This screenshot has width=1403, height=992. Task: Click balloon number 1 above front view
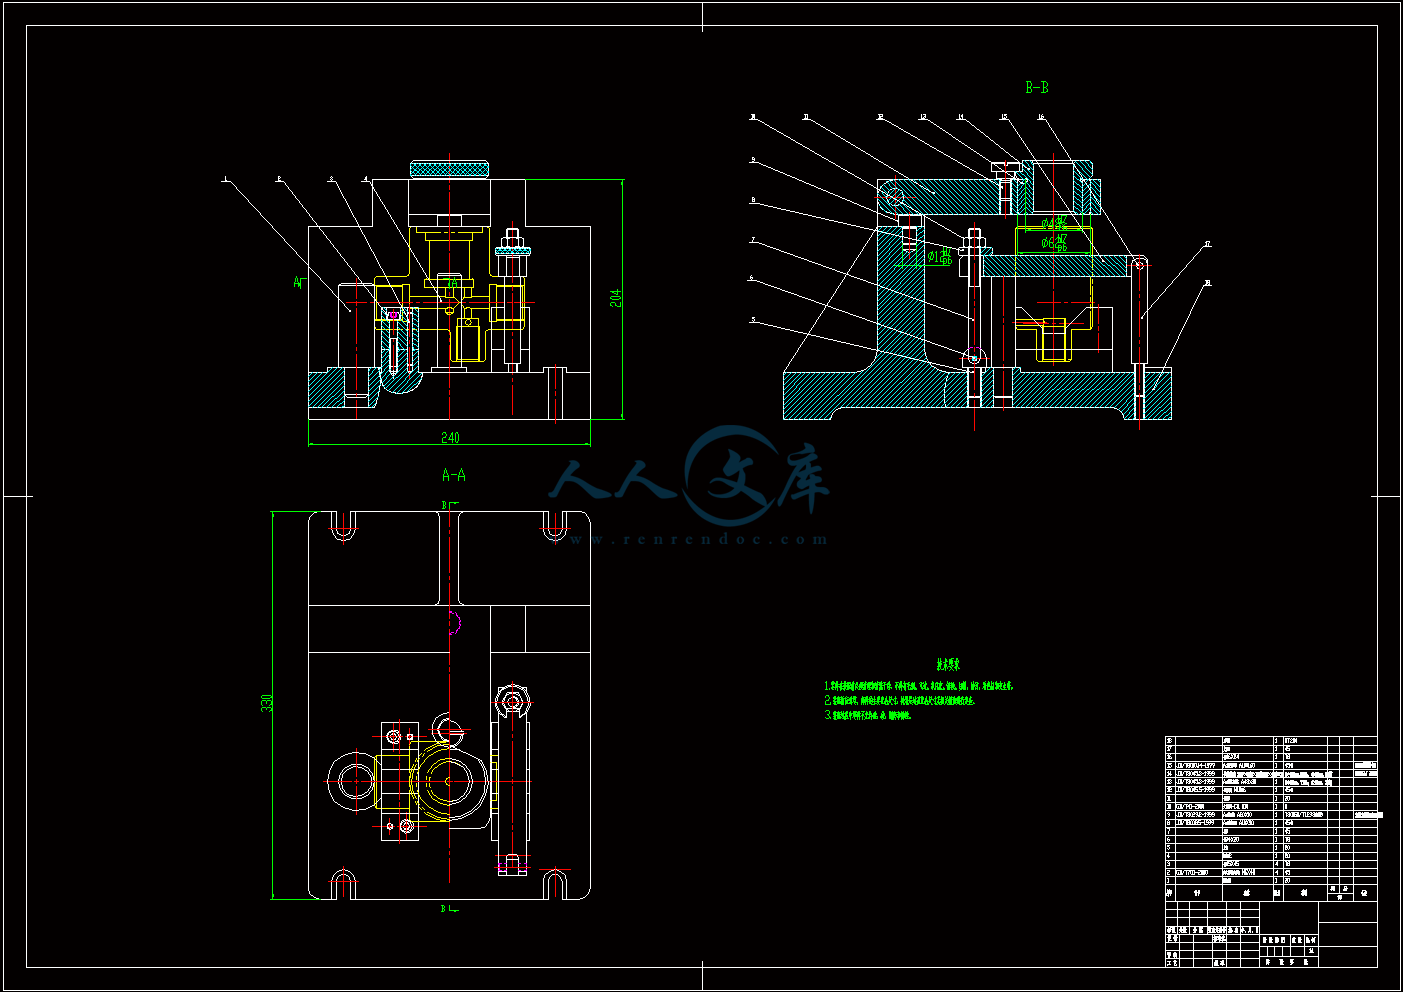[x=225, y=180]
